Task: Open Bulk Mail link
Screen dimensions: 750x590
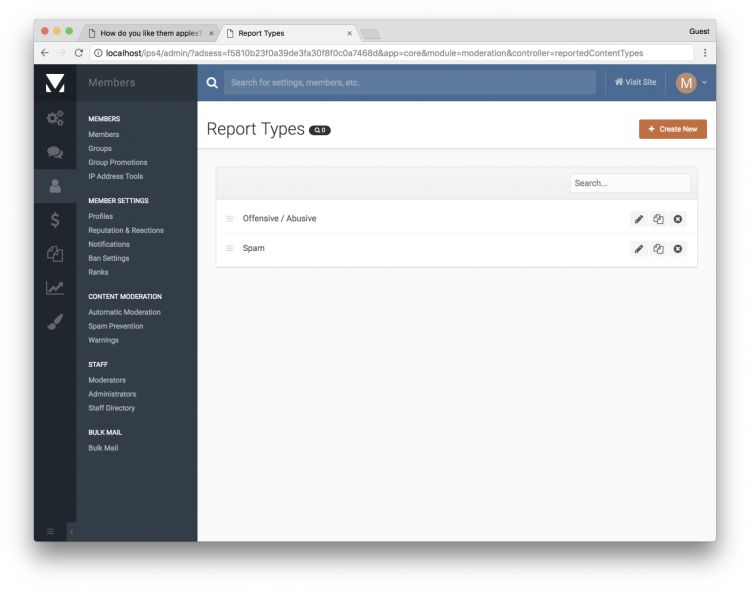Action: [103, 448]
